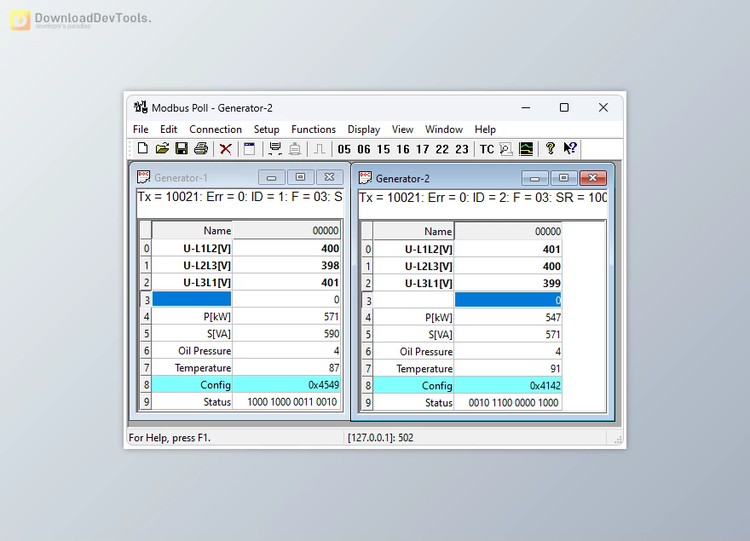Open the real-time chart icon
This screenshot has height=541, width=750.
coord(526,149)
